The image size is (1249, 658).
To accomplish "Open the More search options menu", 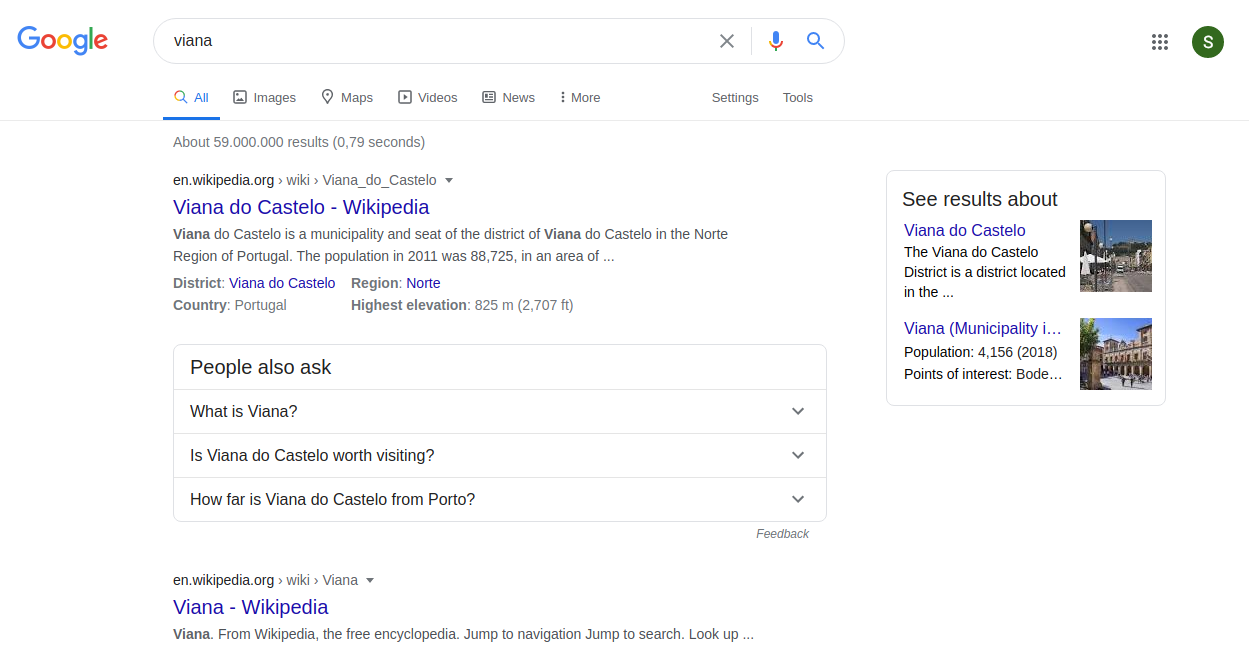I will pos(580,98).
